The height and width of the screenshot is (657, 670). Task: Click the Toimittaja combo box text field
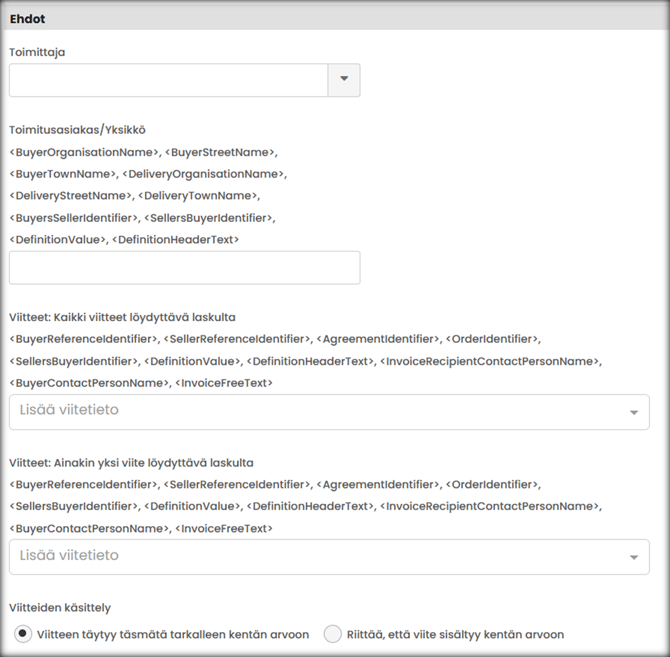[x=168, y=80]
